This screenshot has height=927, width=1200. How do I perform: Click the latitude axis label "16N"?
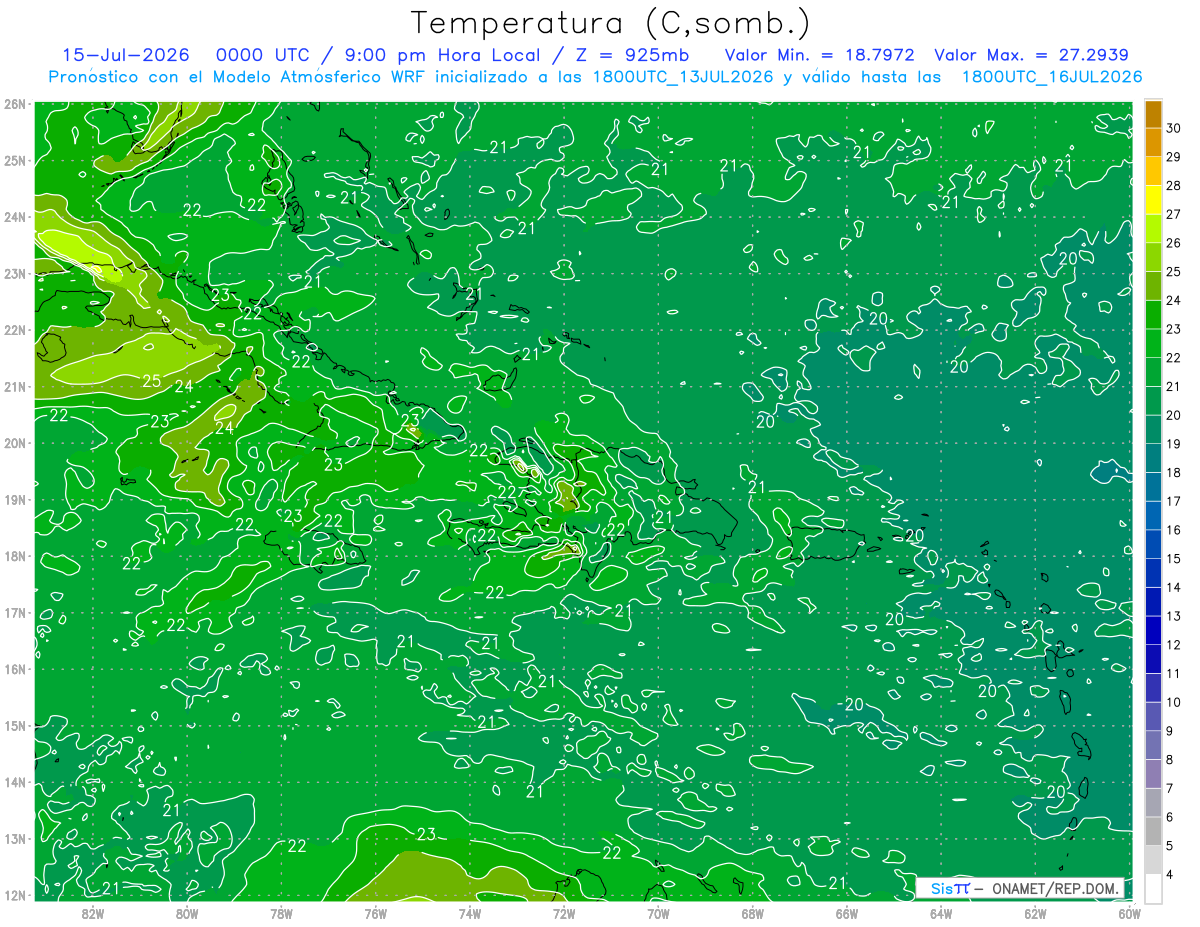pyautogui.click(x=14, y=669)
